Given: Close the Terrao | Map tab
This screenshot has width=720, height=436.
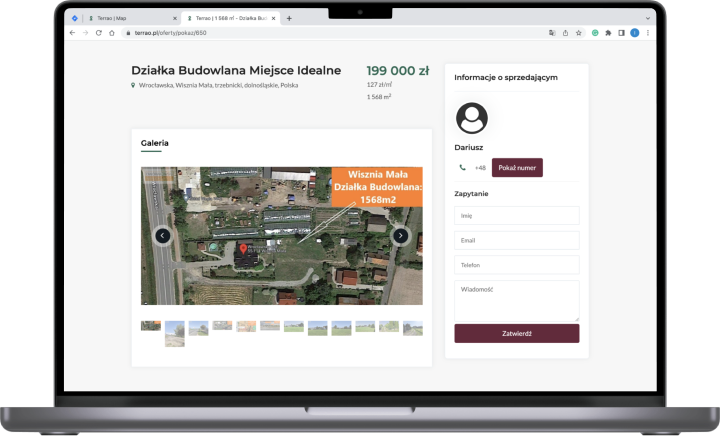Looking at the screenshot, I should coord(174,18).
